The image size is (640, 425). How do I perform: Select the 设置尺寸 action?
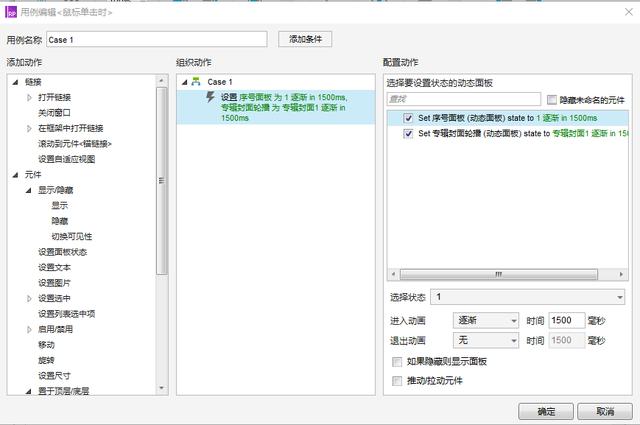tap(54, 376)
